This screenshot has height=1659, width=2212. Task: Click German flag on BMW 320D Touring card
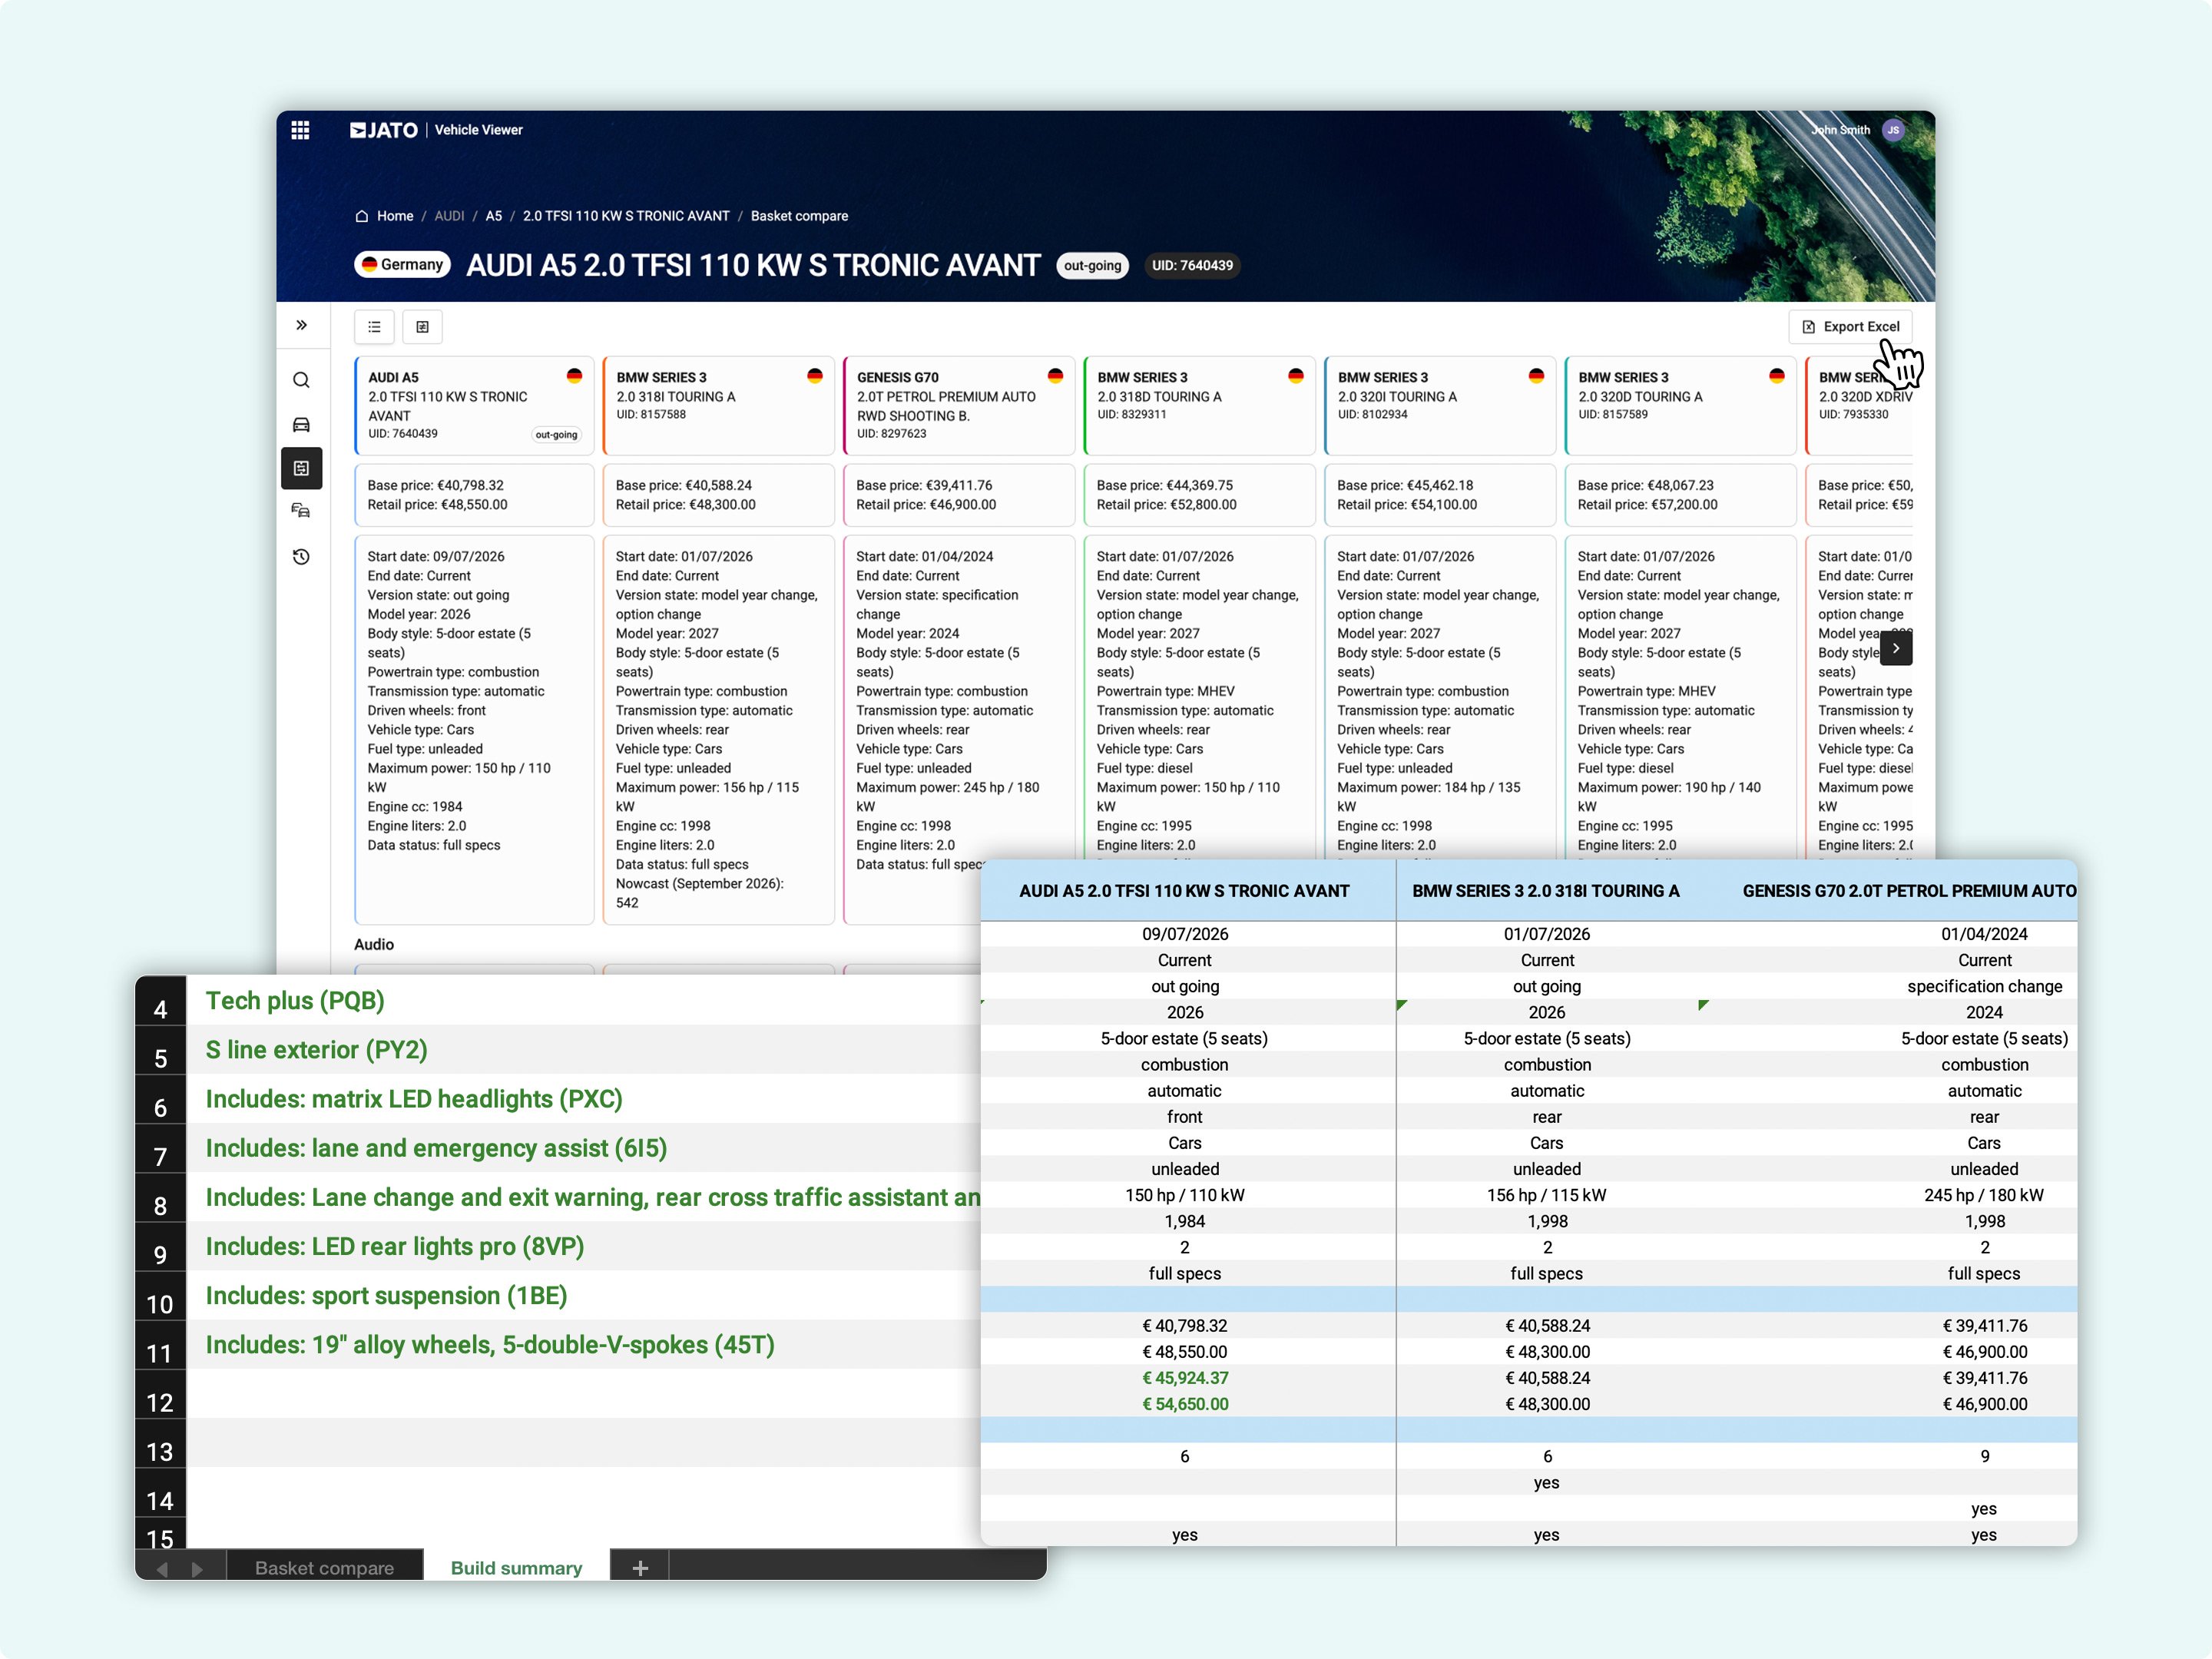[x=1777, y=376]
